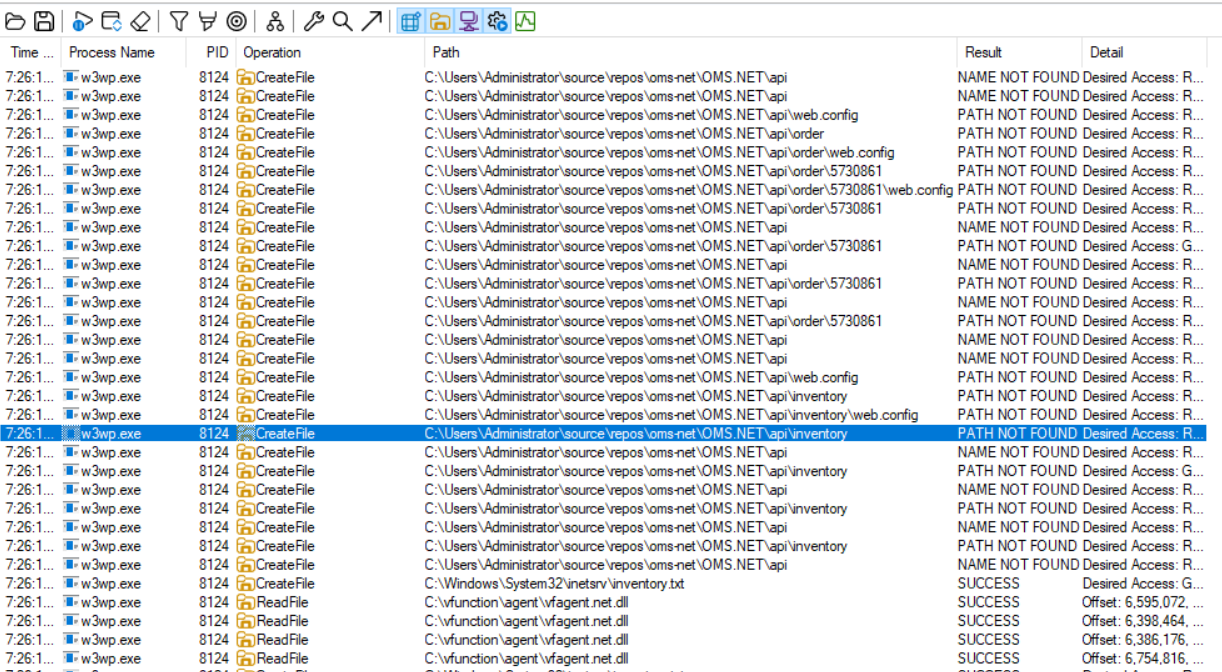Screen dimensions: 1222x672
Task: Click the Highlight toolbar icon
Action: coord(207,21)
